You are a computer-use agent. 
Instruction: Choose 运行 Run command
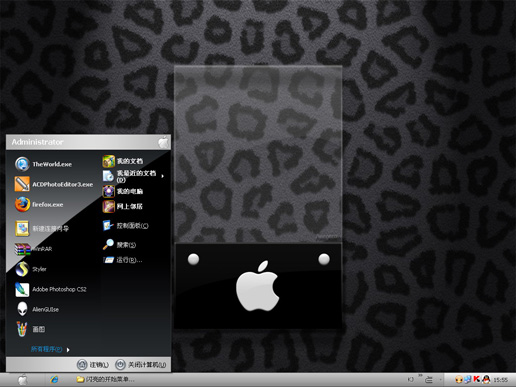[x=123, y=260]
